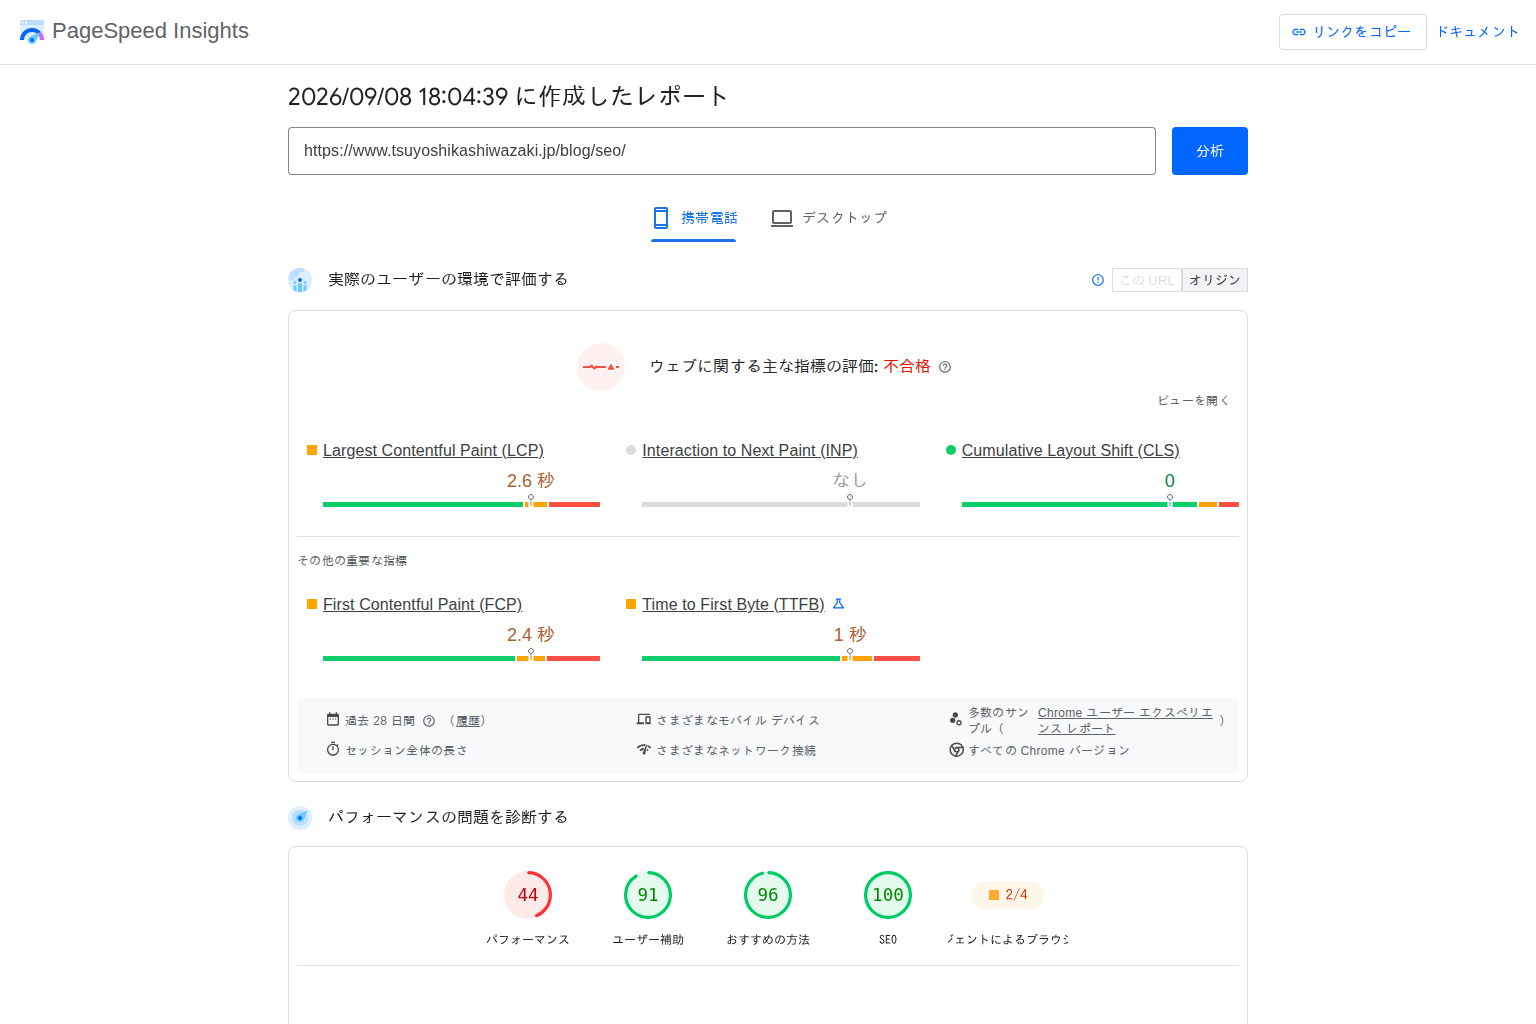Click the stopwatch icon by セッション全体の長さ

(333, 749)
